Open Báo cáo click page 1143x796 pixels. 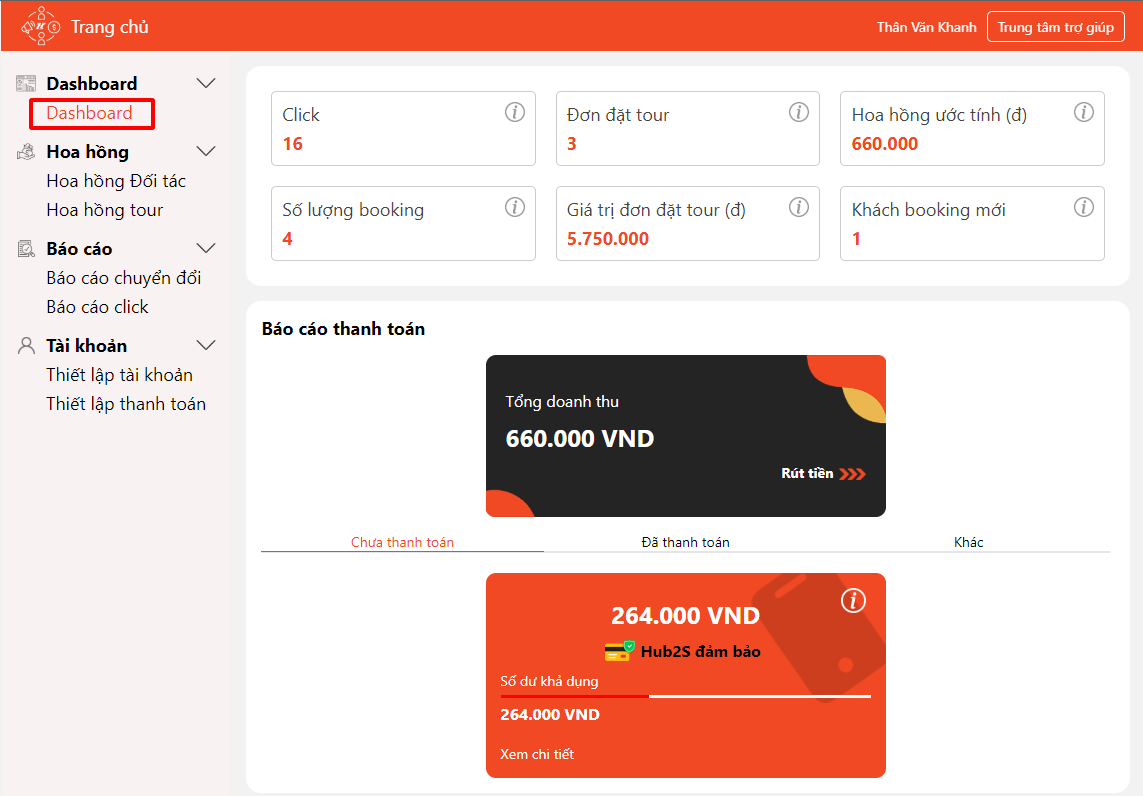coord(98,307)
